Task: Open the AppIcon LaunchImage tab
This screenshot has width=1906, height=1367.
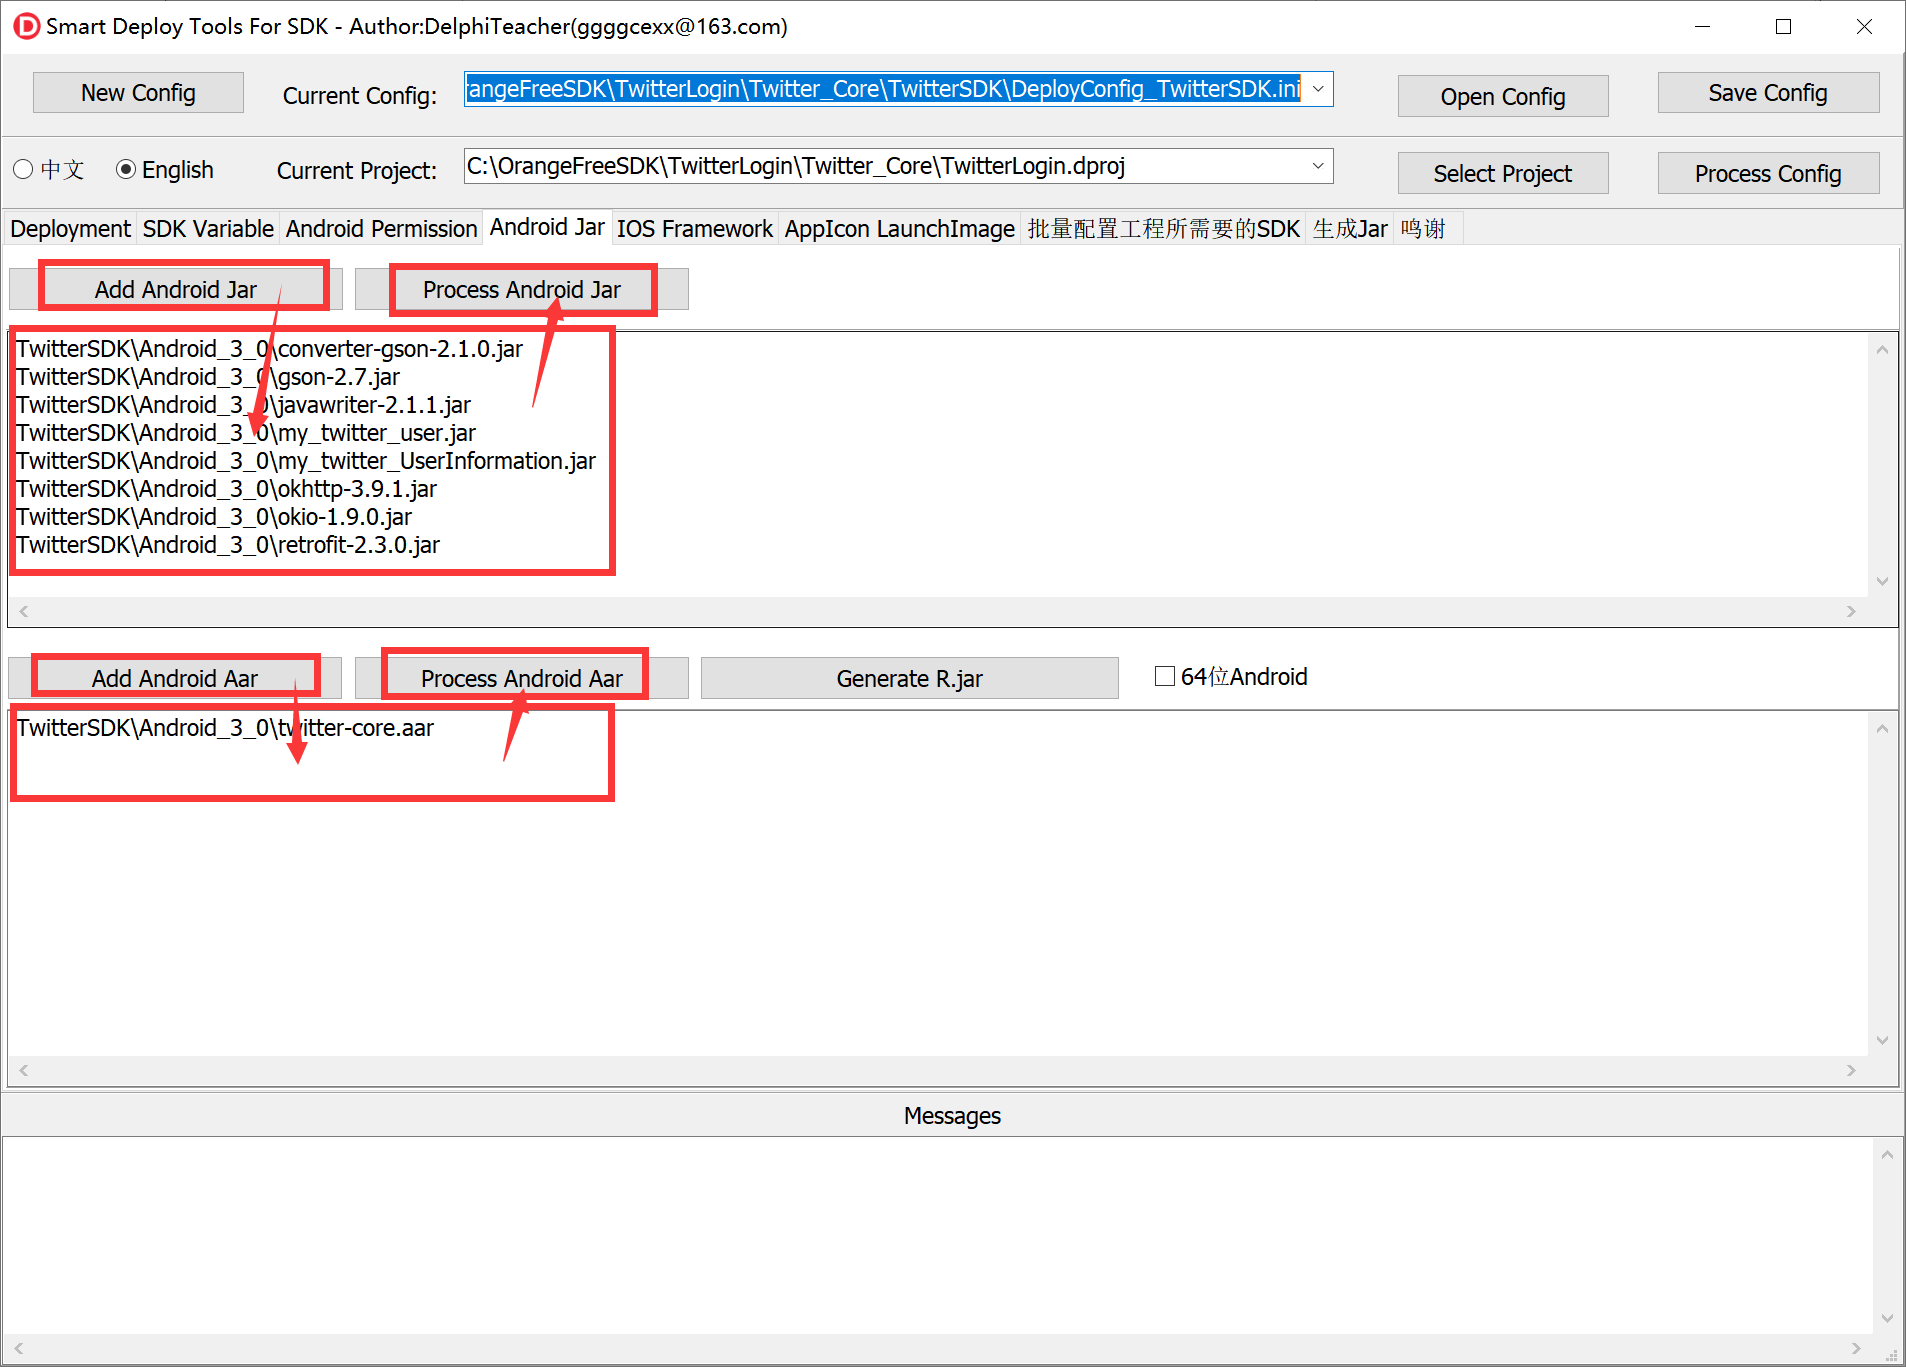Action: point(899,229)
